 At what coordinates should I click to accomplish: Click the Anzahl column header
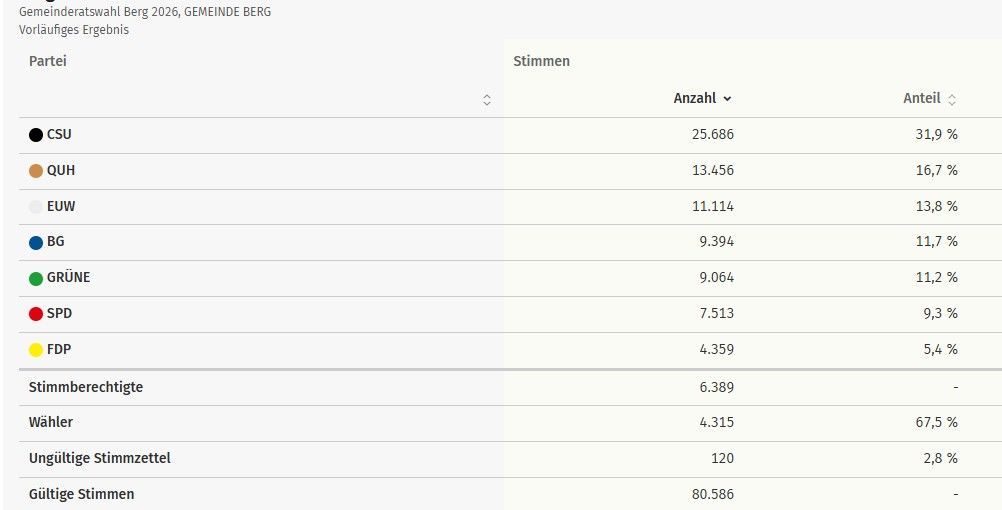point(695,98)
